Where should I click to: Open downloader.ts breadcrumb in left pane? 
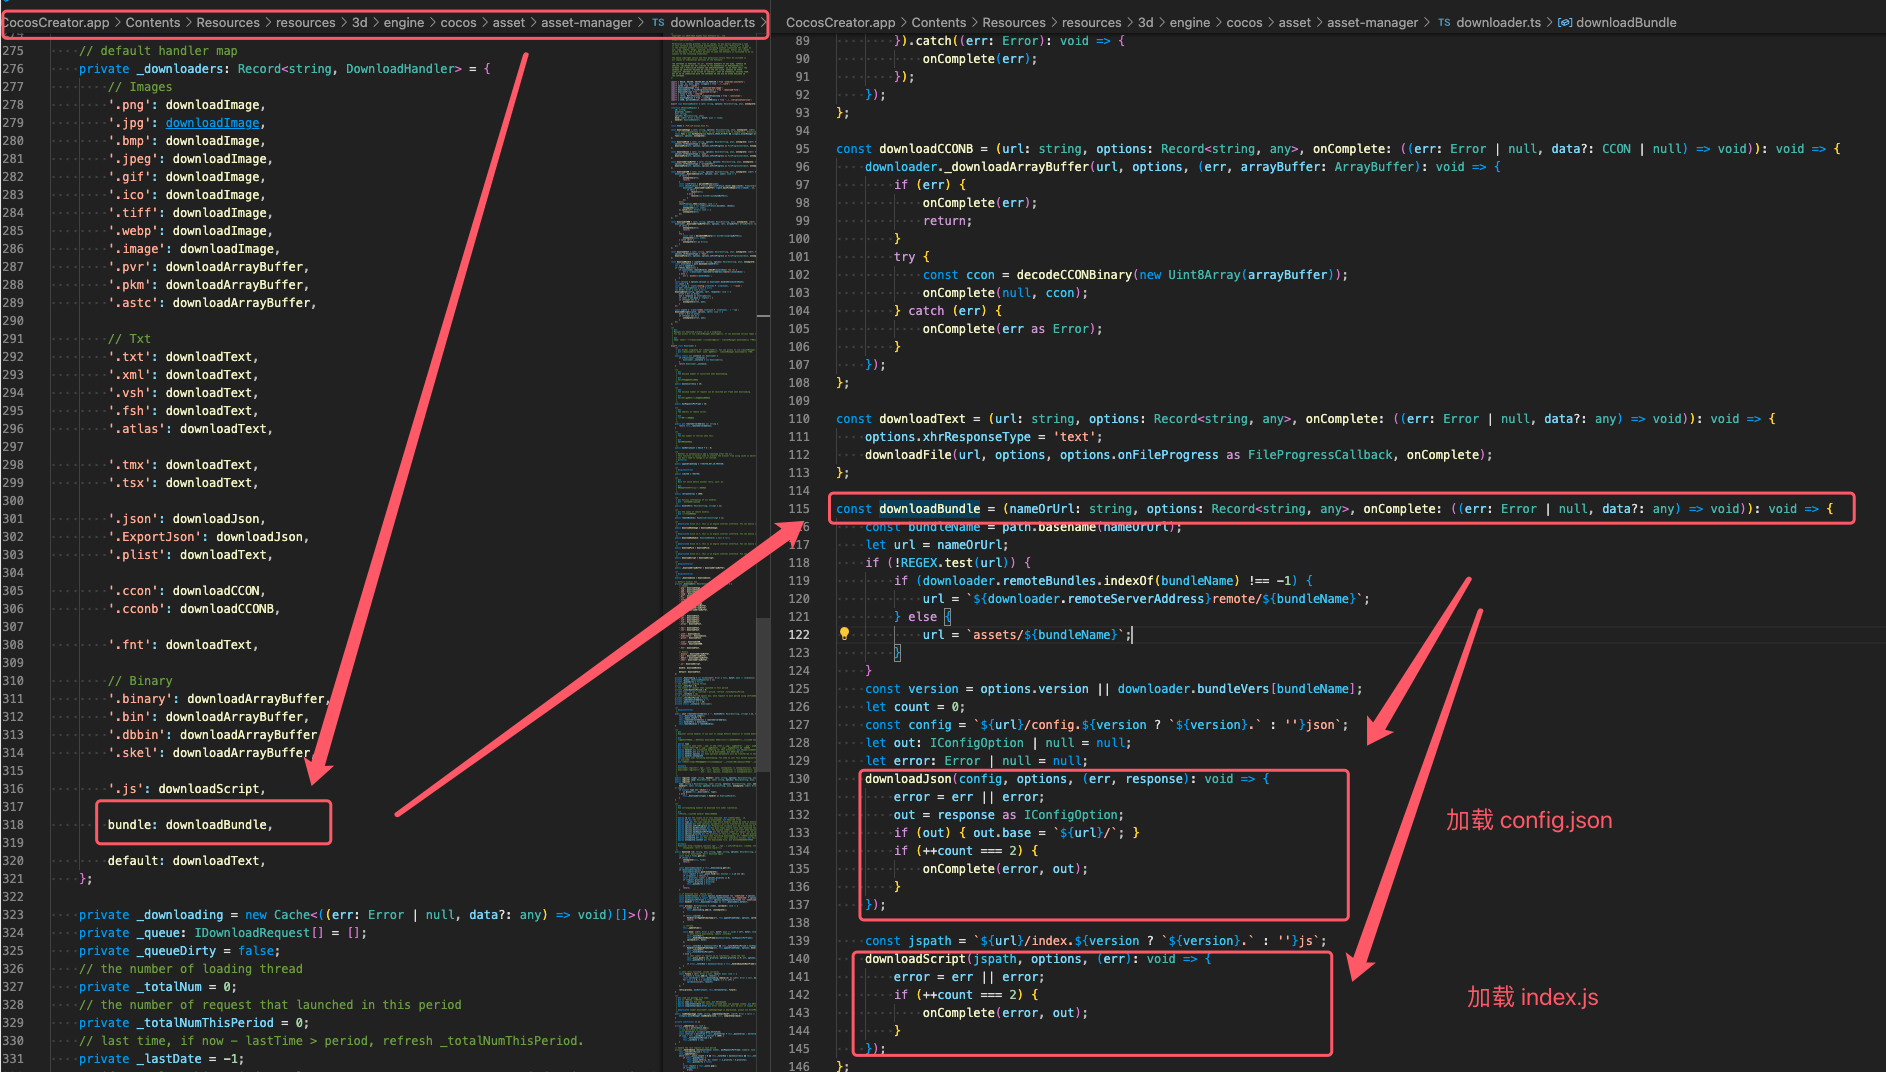pyautogui.click(x=712, y=22)
